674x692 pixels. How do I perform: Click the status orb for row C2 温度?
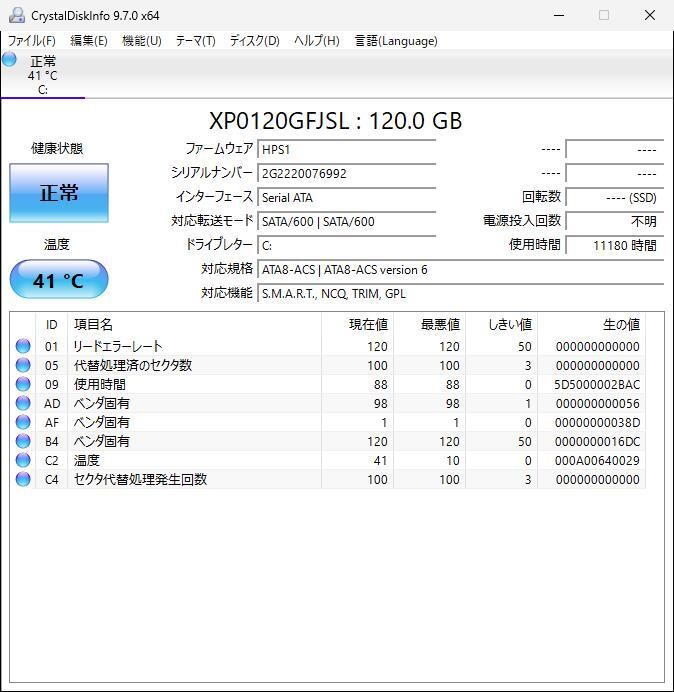click(x=23, y=460)
